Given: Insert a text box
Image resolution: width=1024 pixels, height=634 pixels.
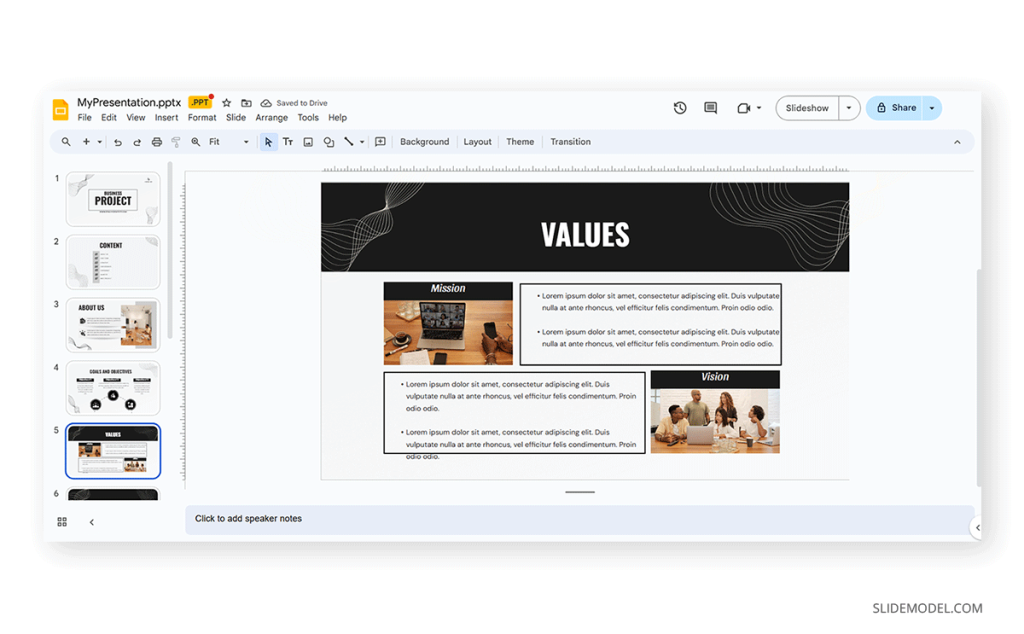Looking at the screenshot, I should pyautogui.click(x=288, y=141).
